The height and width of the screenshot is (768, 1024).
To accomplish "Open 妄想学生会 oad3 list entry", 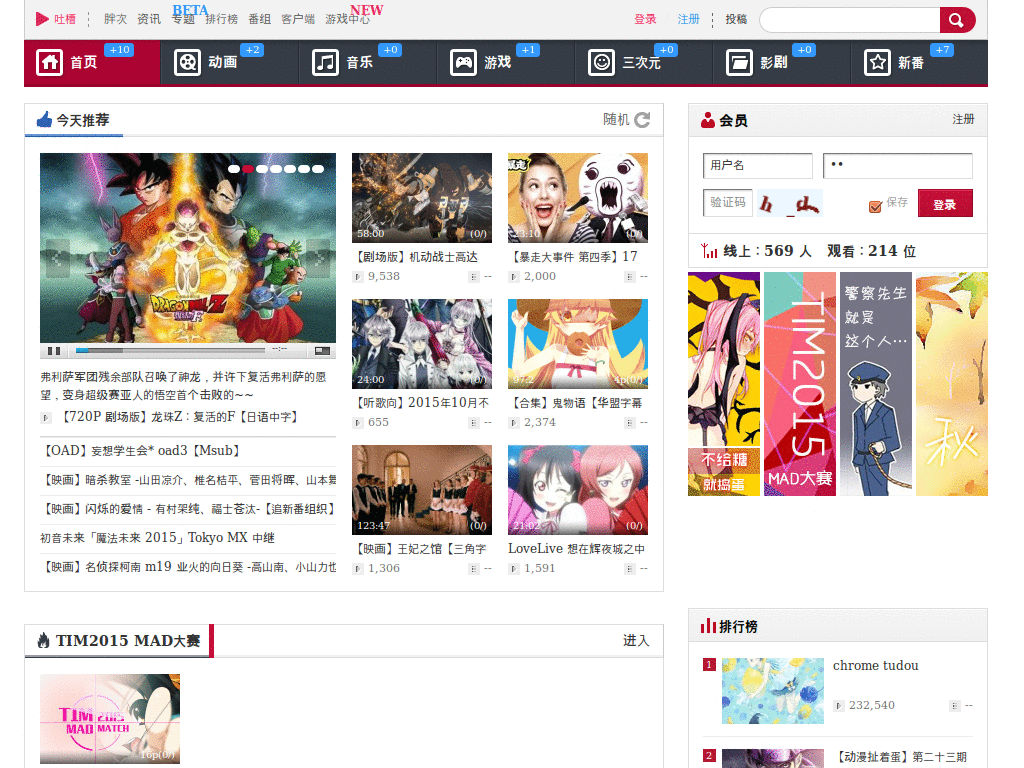I will (x=142, y=451).
